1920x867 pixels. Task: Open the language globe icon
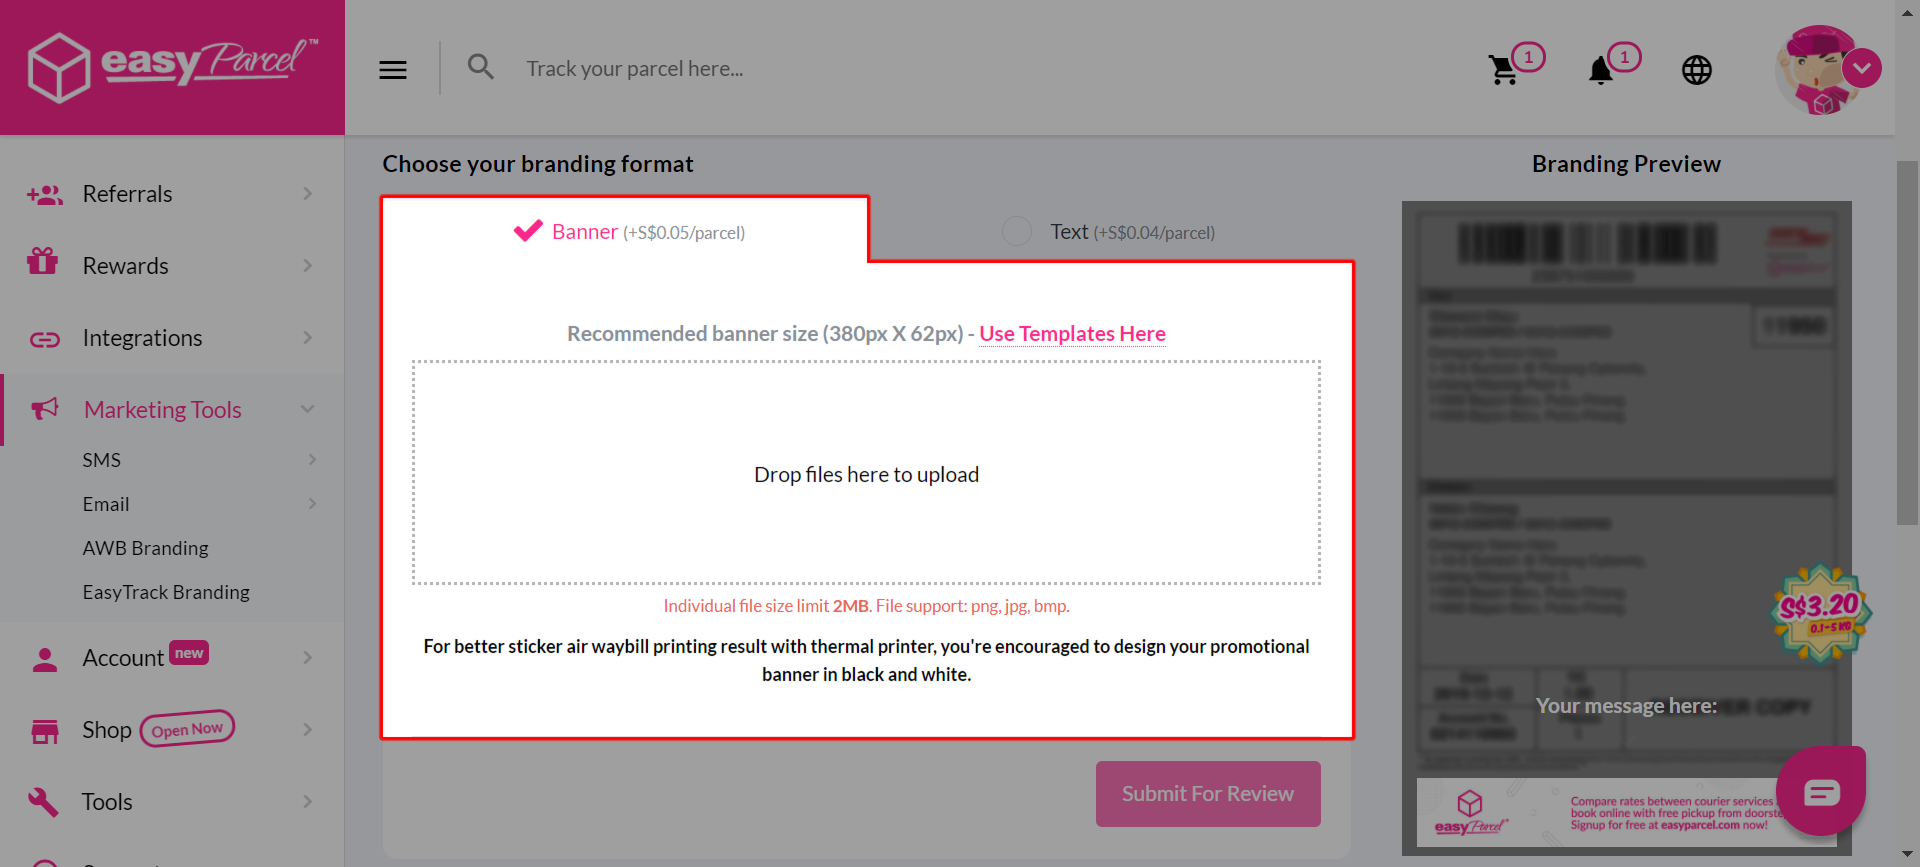(1697, 70)
